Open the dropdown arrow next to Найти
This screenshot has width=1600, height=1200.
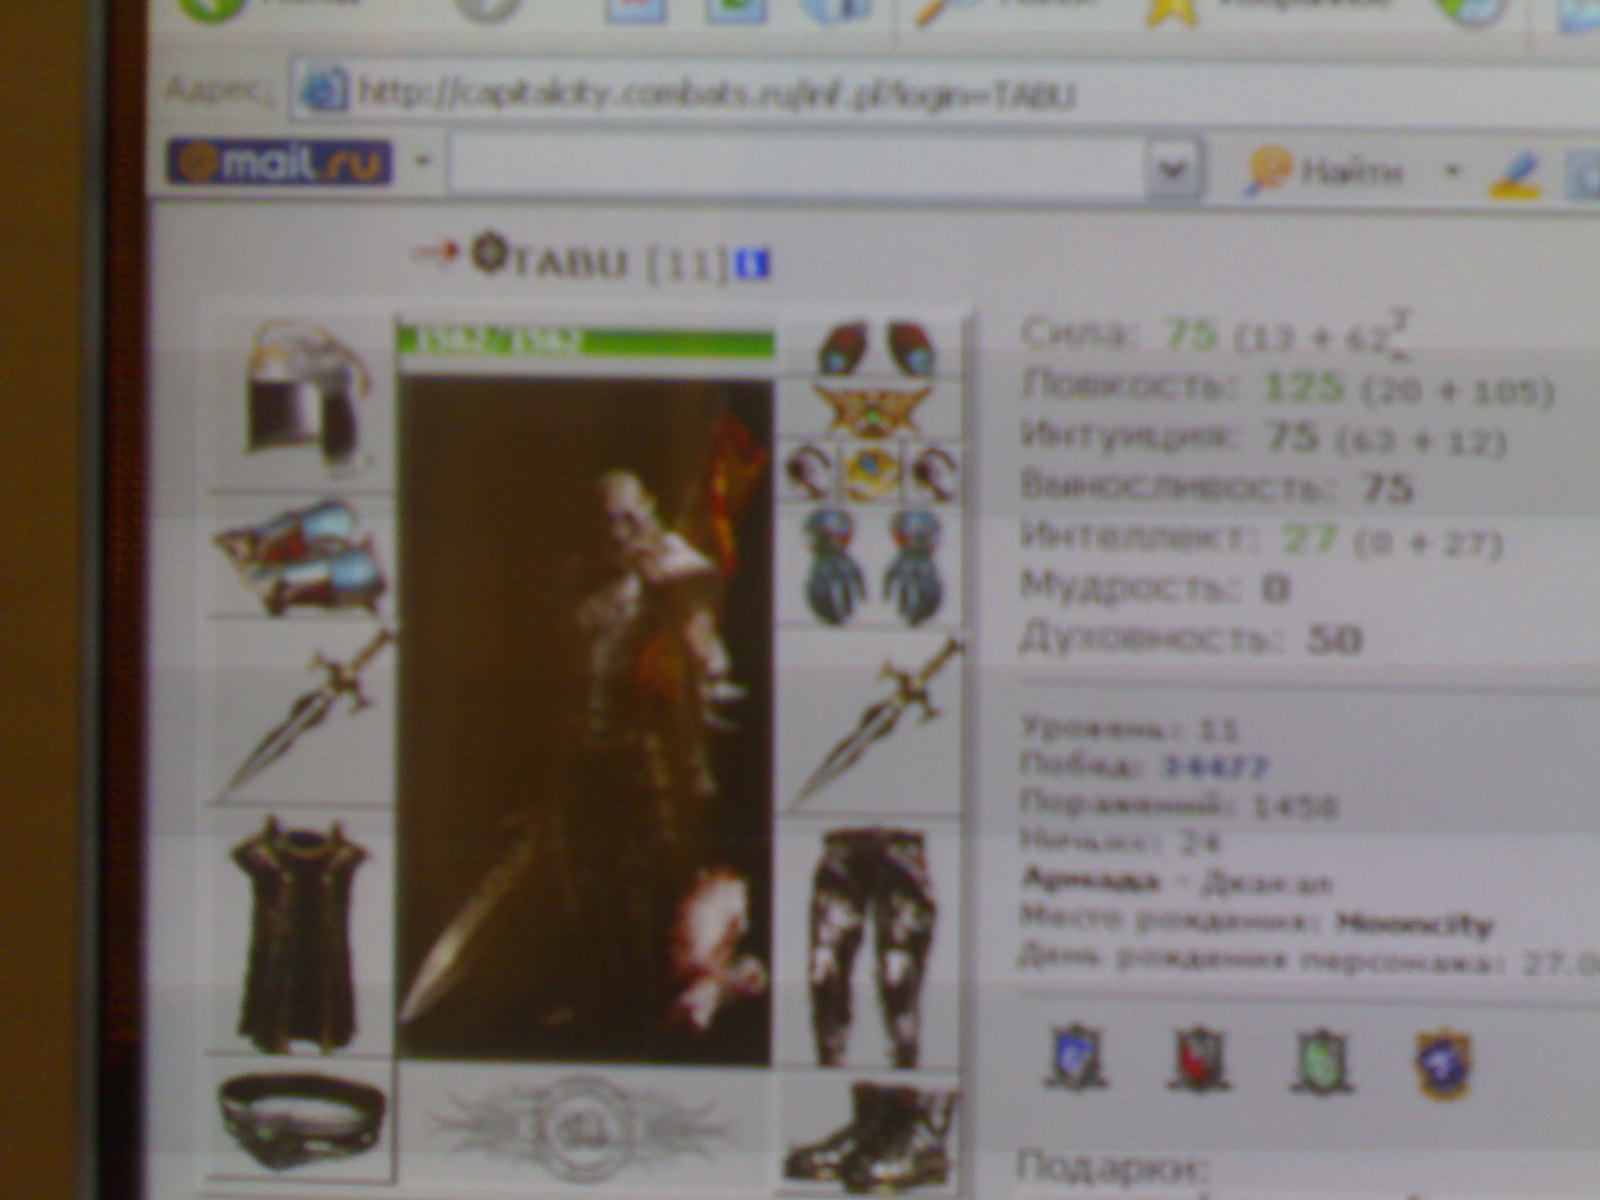(1452, 171)
